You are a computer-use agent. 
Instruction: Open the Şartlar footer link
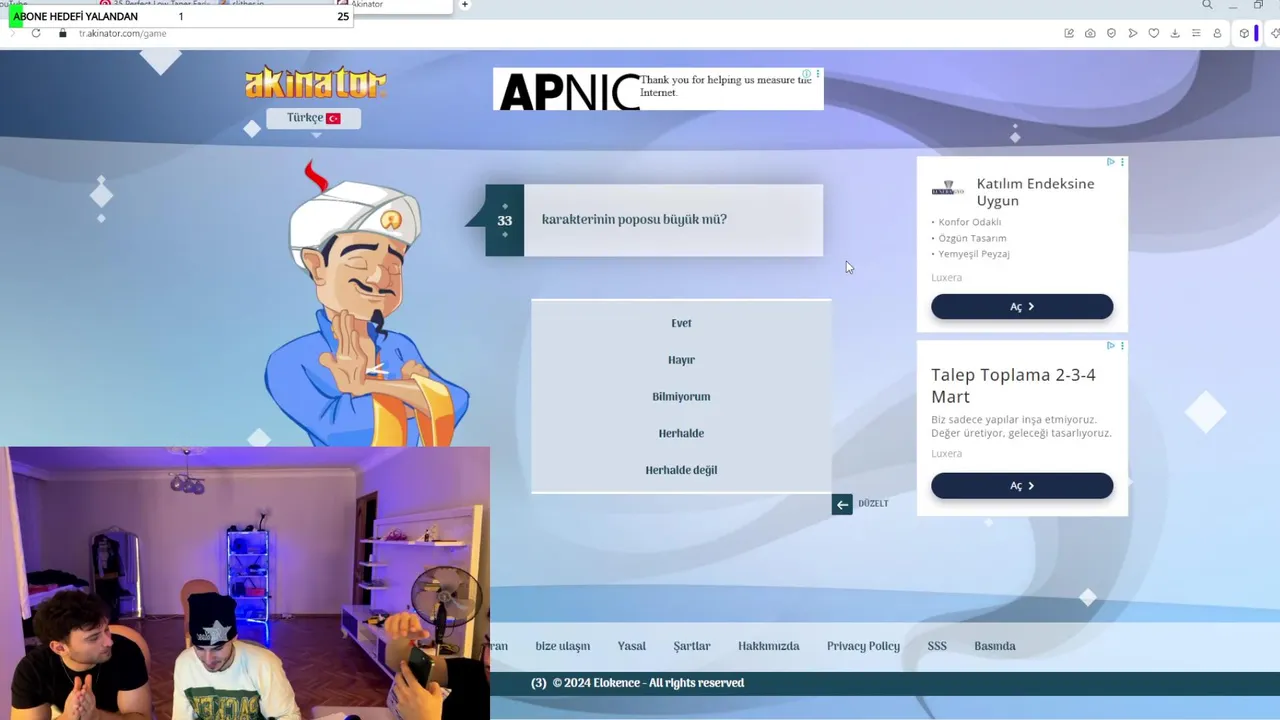[x=692, y=646]
